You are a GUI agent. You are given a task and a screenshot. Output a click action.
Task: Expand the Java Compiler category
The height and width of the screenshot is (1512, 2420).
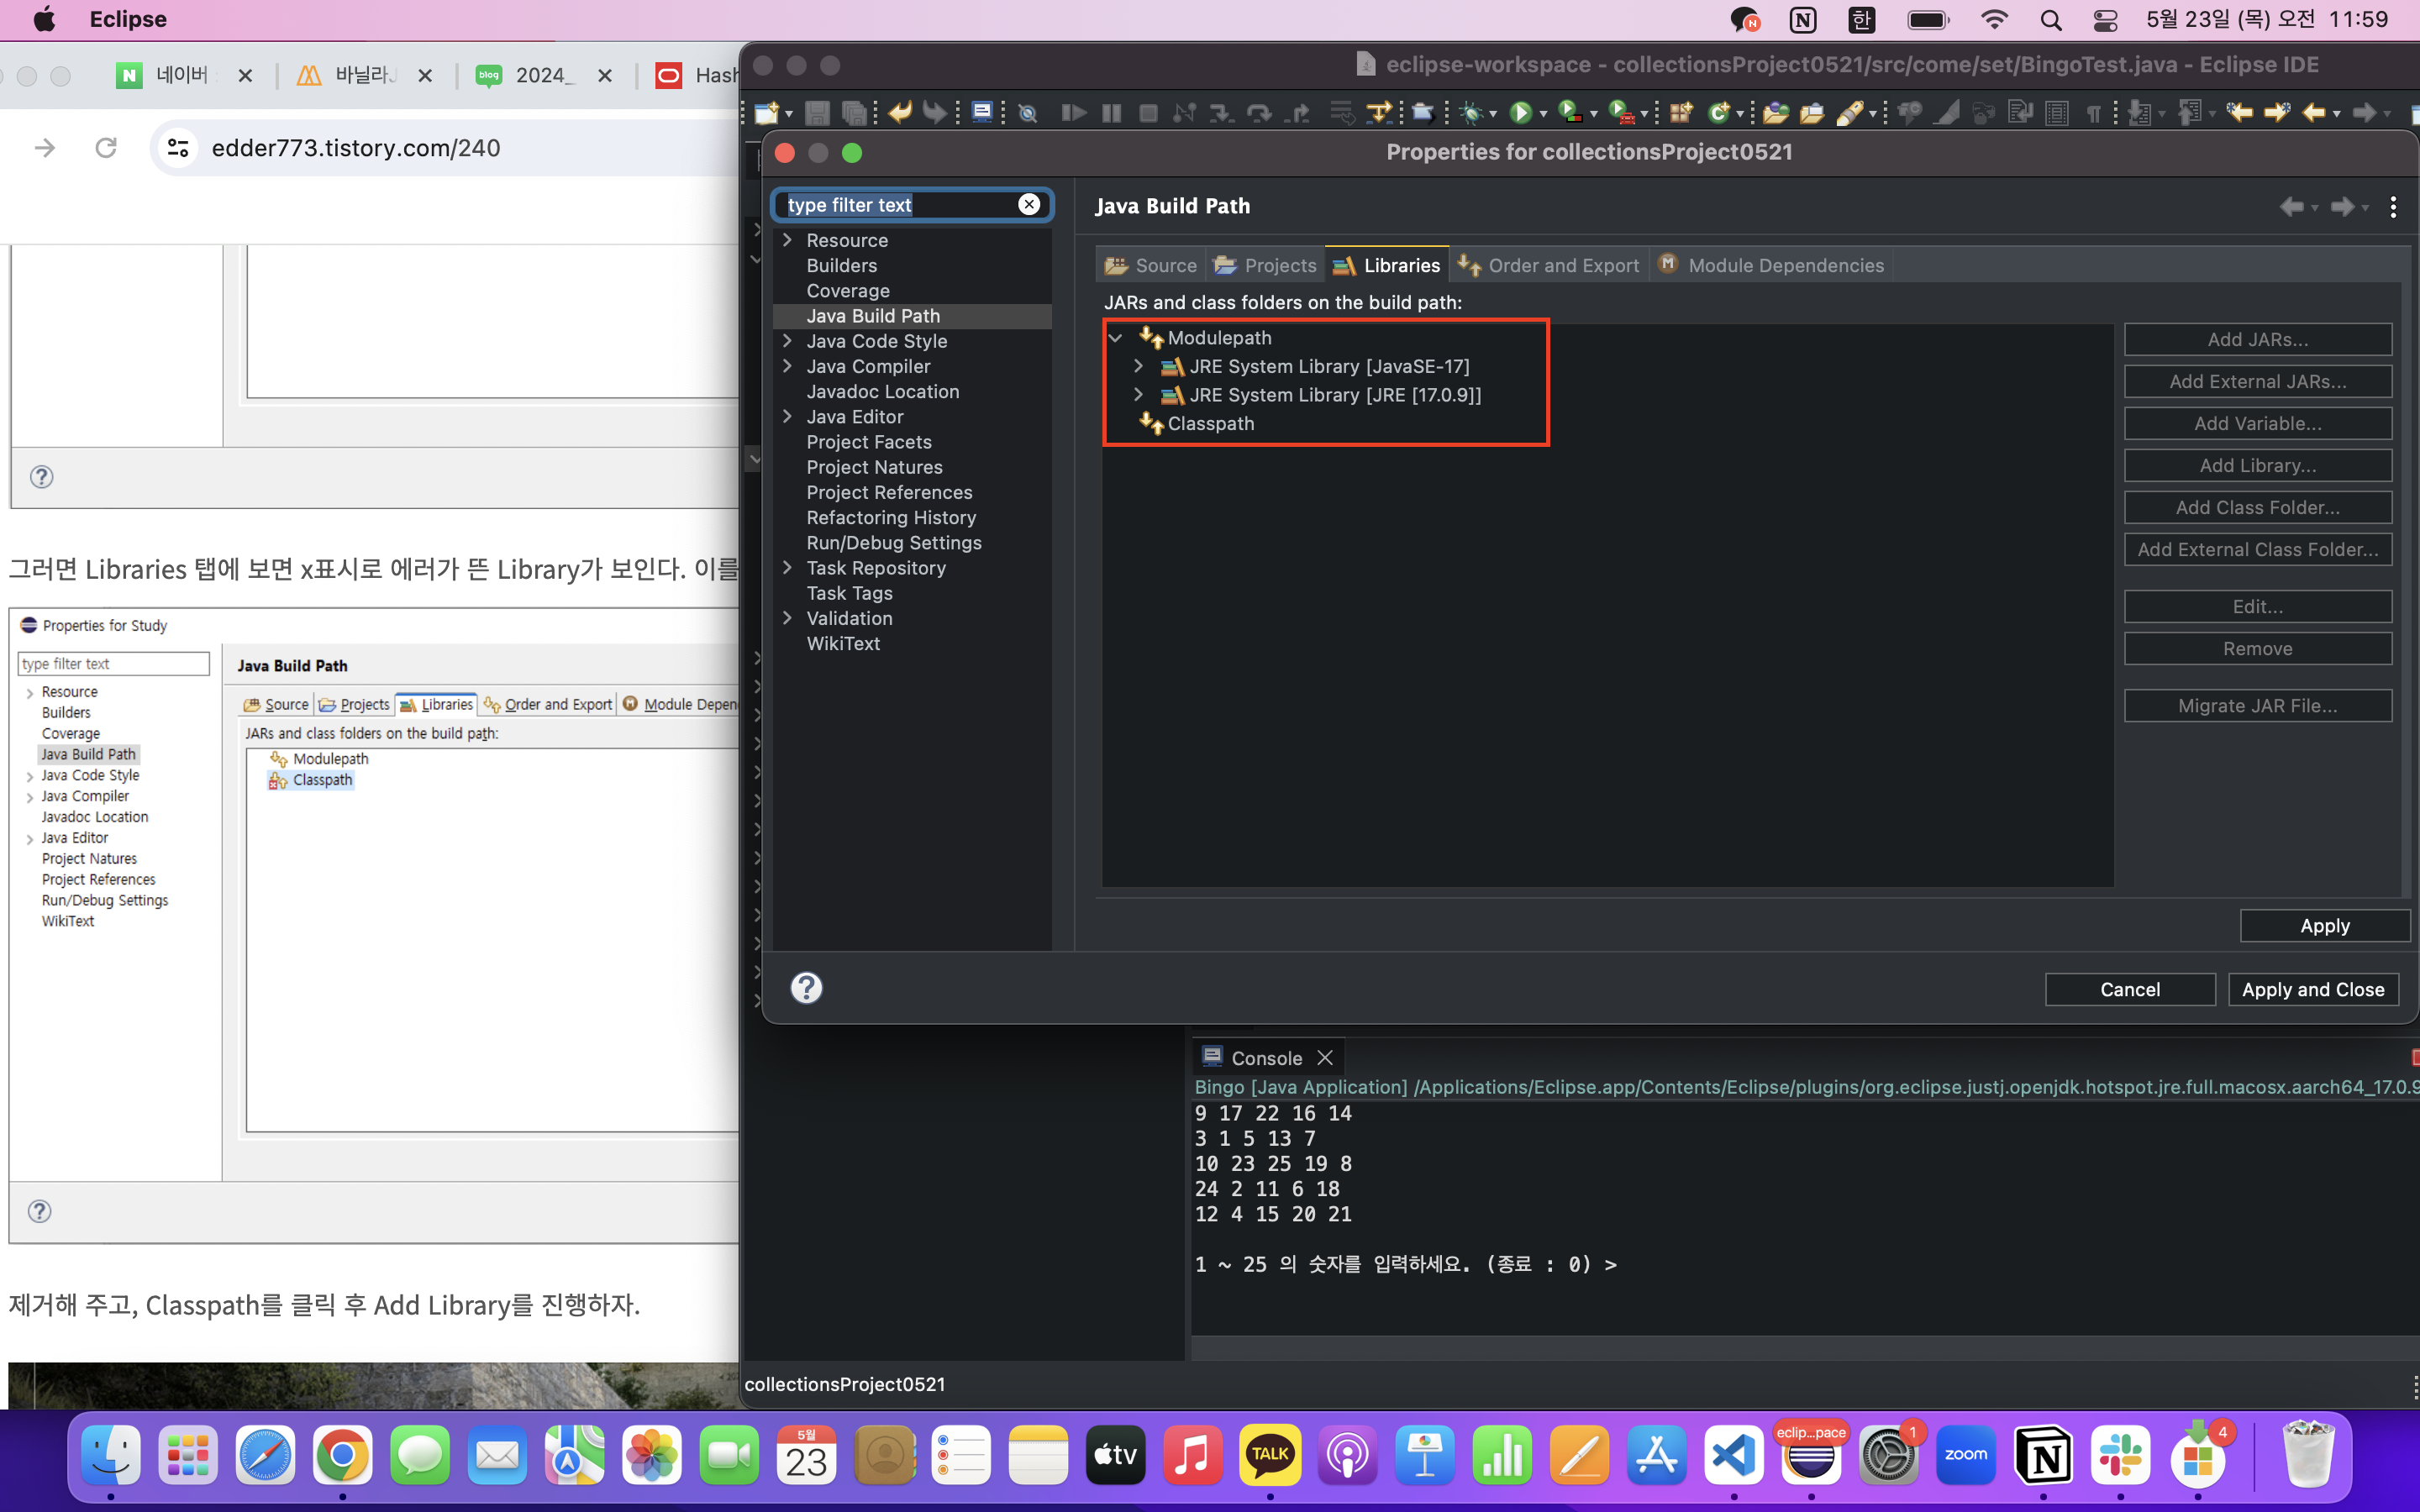[x=787, y=366]
